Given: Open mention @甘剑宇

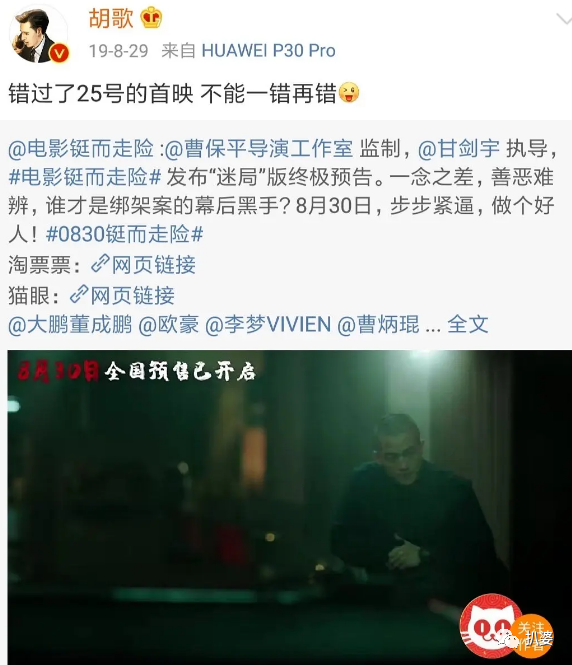Looking at the screenshot, I should (459, 149).
